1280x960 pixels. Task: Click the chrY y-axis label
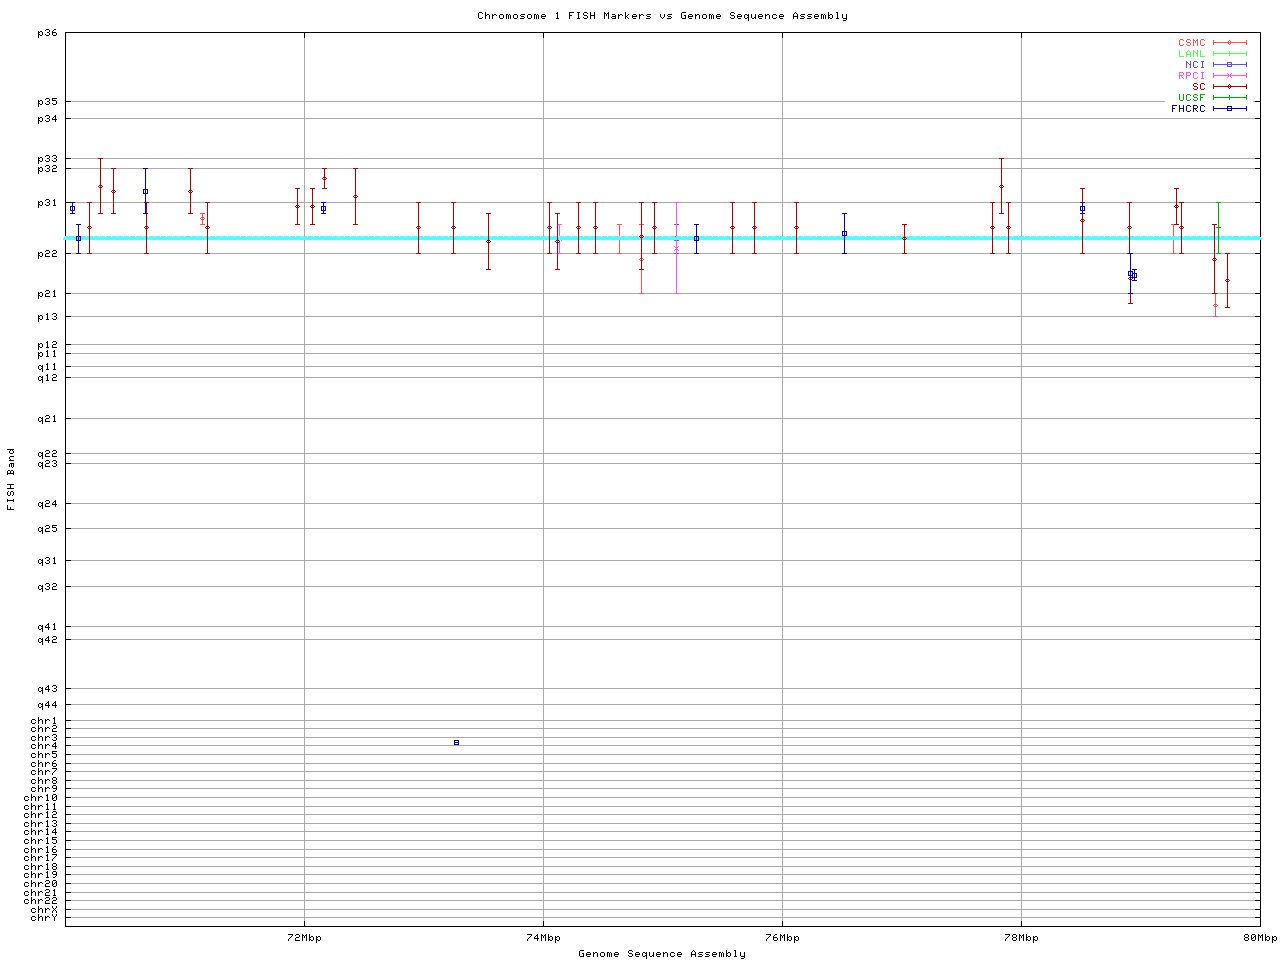[x=44, y=918]
